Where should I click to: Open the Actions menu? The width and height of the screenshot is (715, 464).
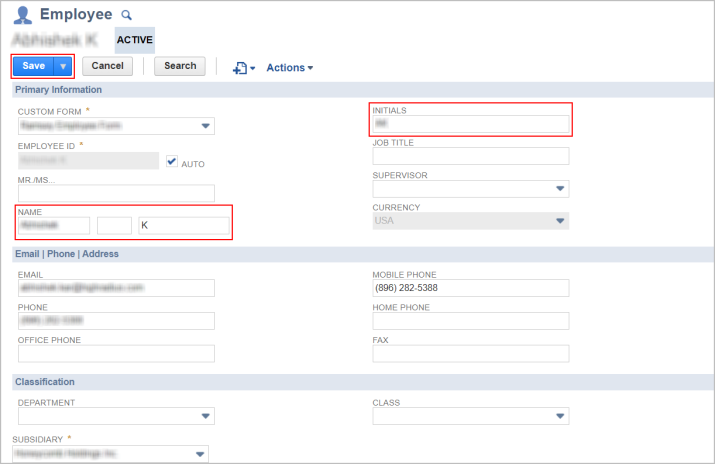(289, 67)
